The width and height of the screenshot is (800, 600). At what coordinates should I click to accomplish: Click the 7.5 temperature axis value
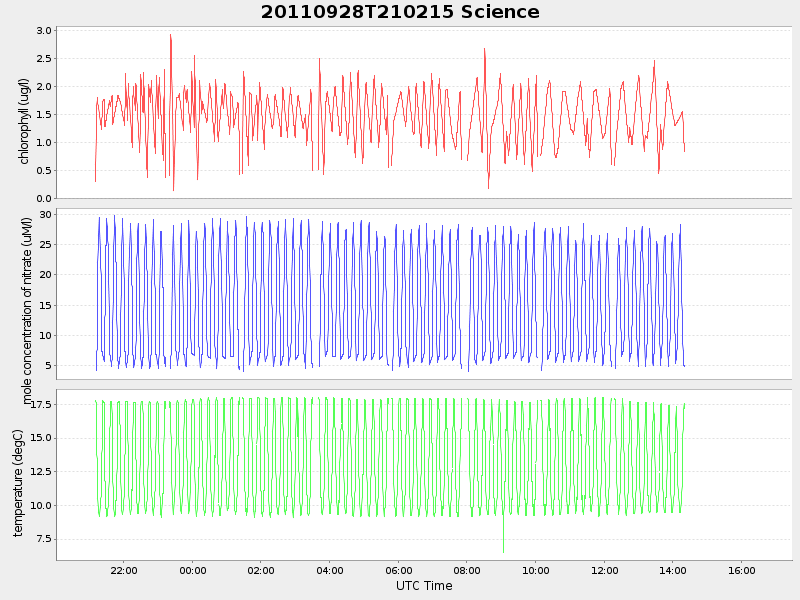(x=44, y=539)
